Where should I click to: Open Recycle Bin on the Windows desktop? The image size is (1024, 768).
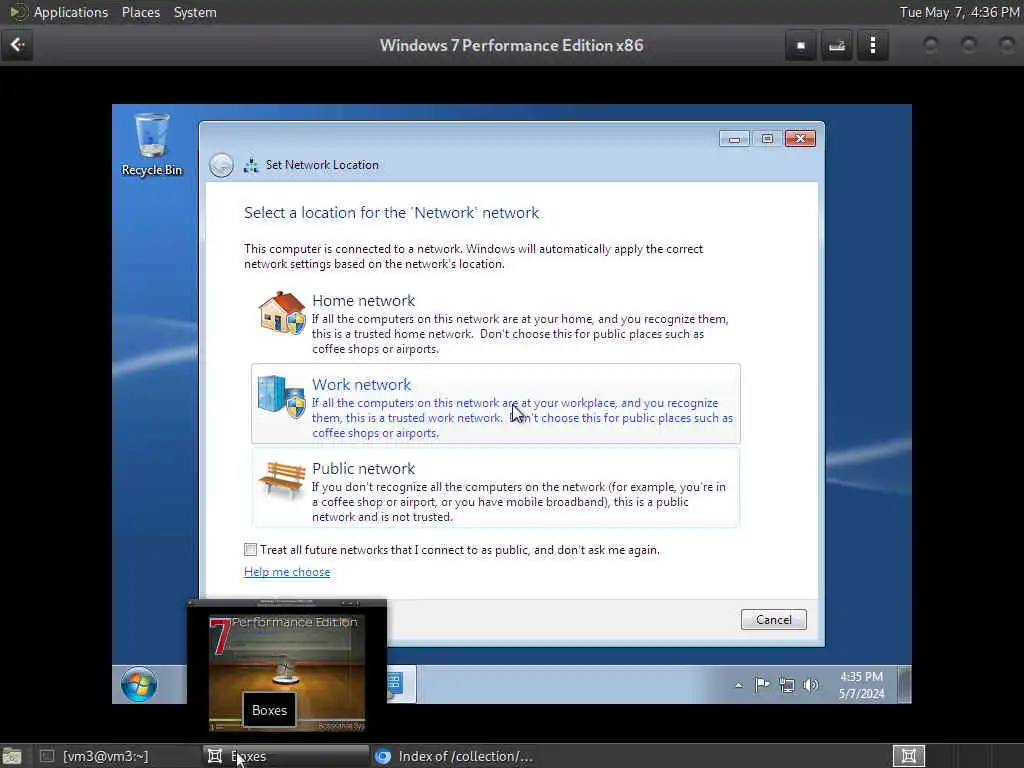pyautogui.click(x=152, y=144)
